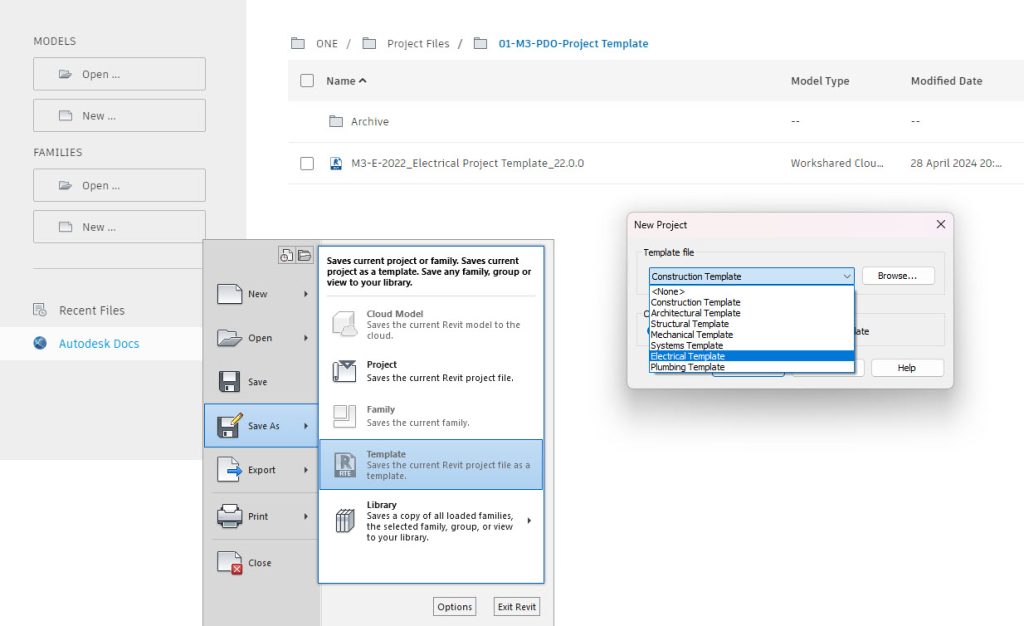Choose Construction Template in the dropdown list
The height and width of the screenshot is (626, 1024).
coord(752,302)
